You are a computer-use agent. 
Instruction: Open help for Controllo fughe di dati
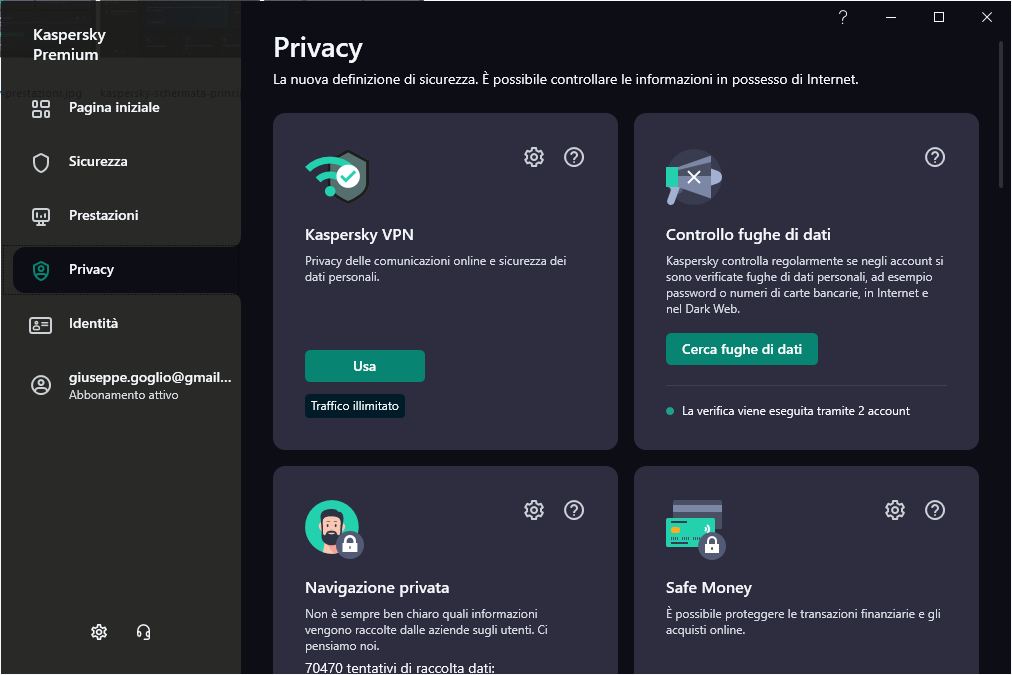(x=935, y=157)
